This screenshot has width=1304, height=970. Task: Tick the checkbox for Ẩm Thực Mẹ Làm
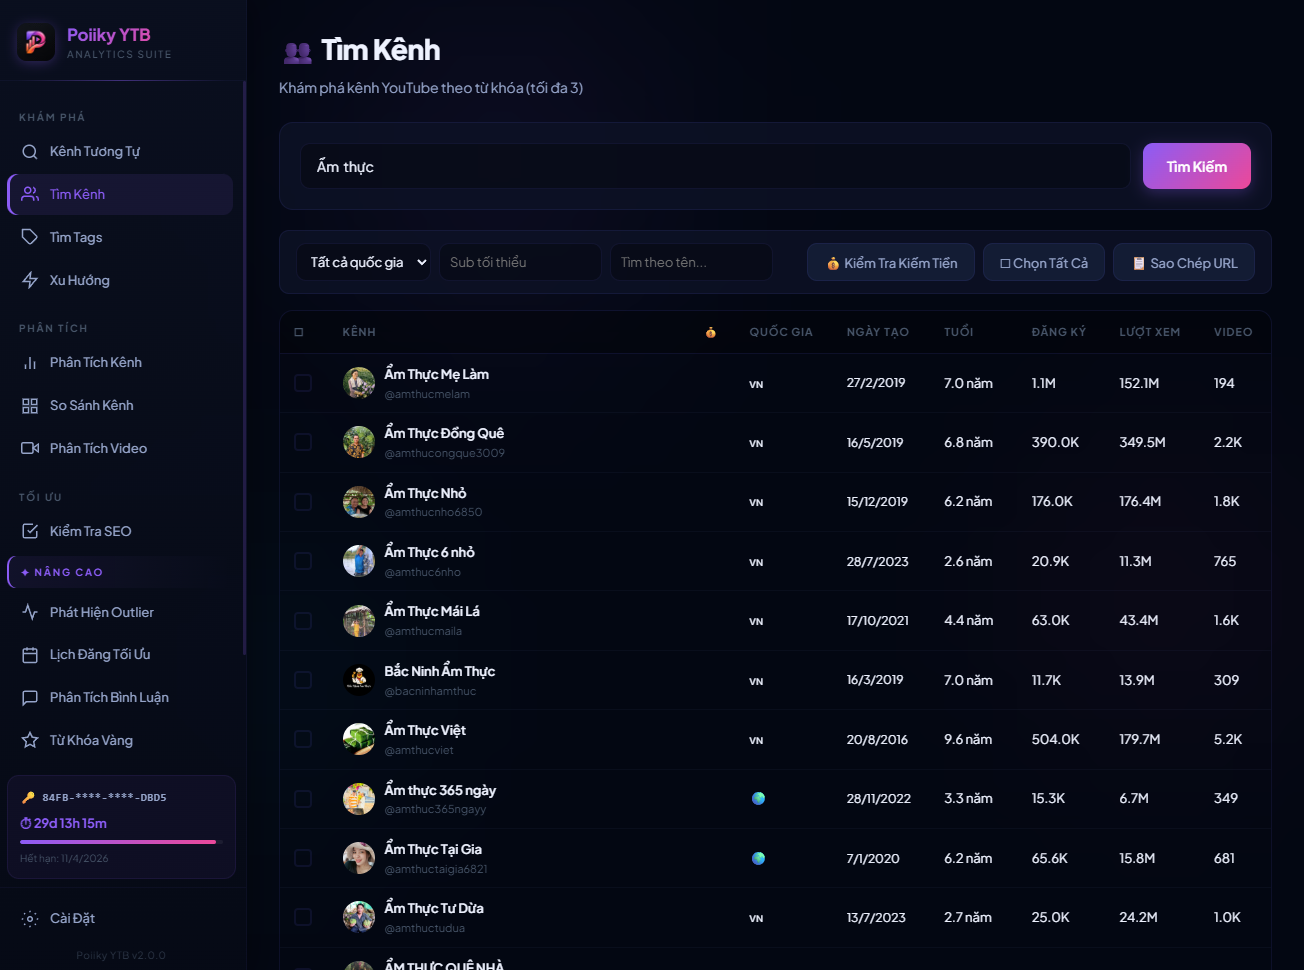coord(303,383)
